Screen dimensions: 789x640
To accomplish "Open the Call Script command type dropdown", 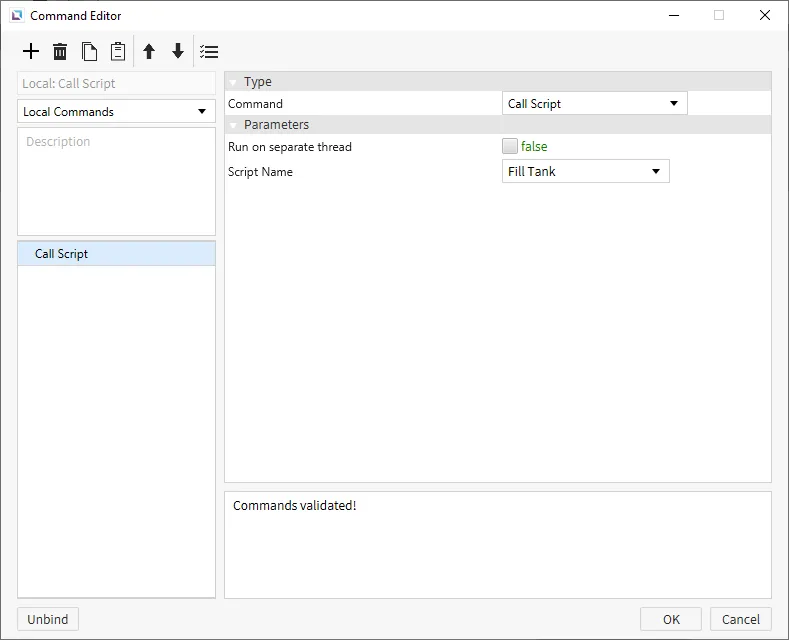I will pos(594,104).
